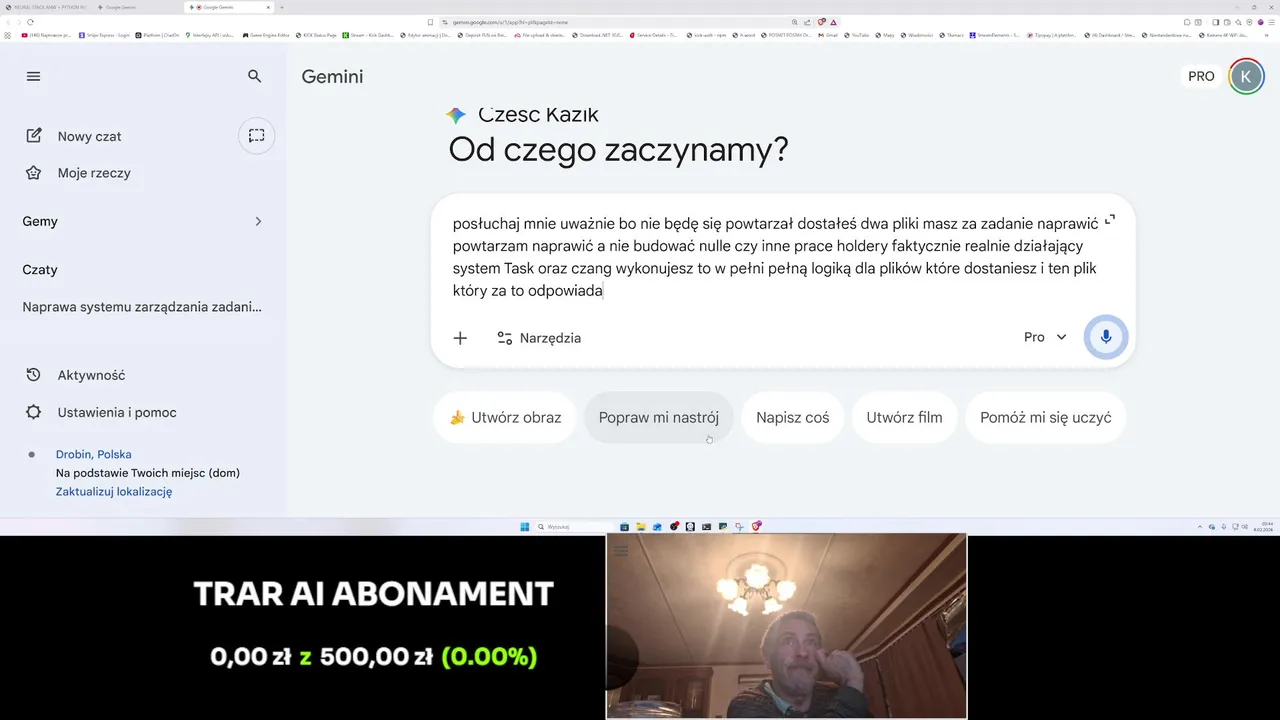Open the Narzędzia tools menu
Viewport: 1280px width, 720px height.
point(539,338)
